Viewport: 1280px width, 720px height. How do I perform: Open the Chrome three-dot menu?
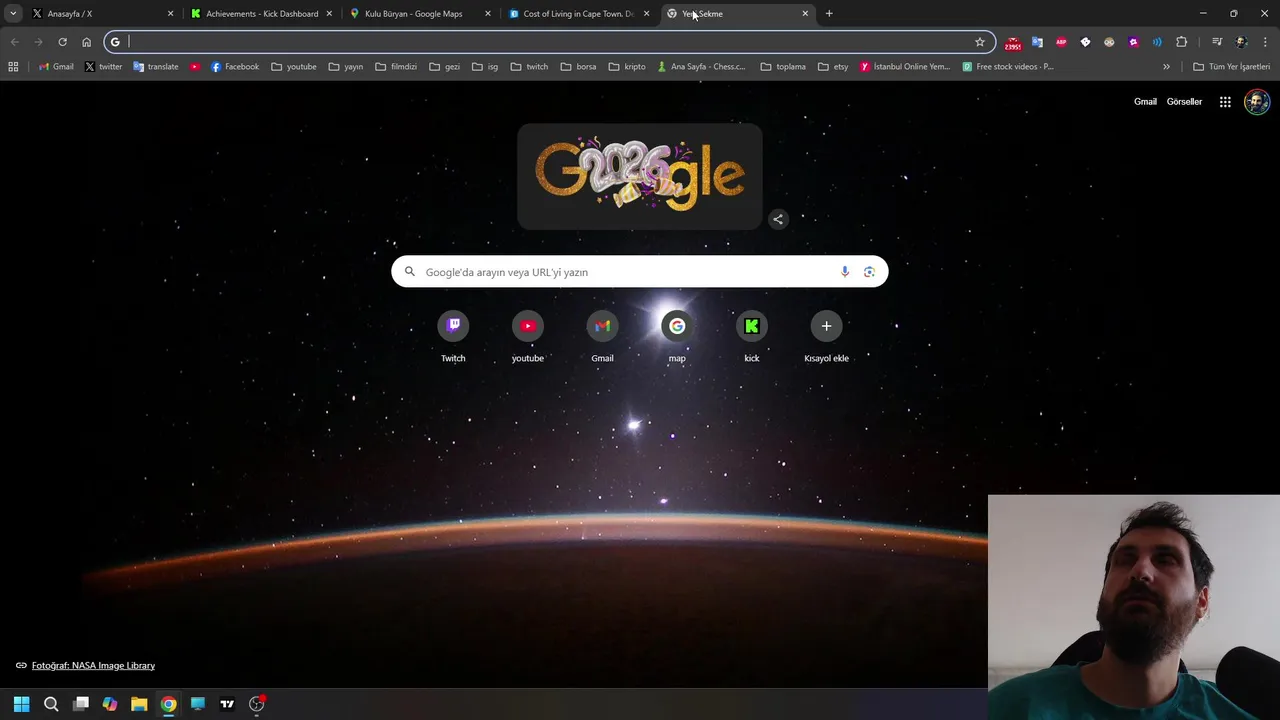coord(1265,42)
